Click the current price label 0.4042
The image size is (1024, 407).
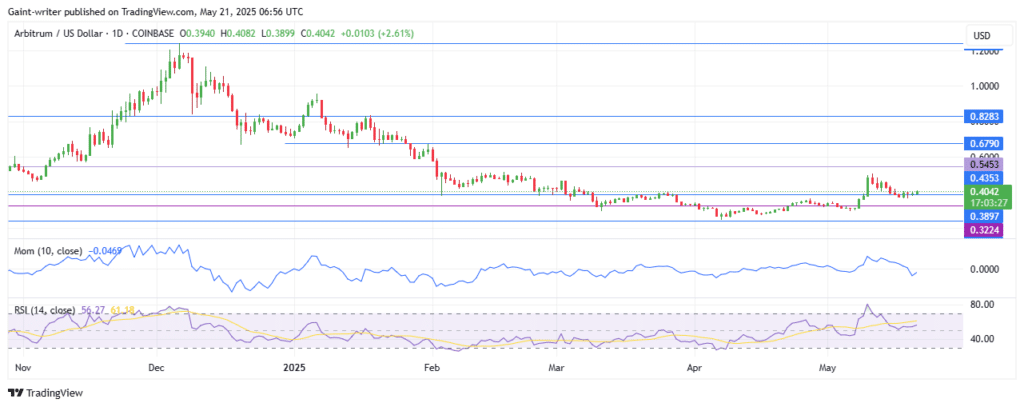[x=987, y=191]
